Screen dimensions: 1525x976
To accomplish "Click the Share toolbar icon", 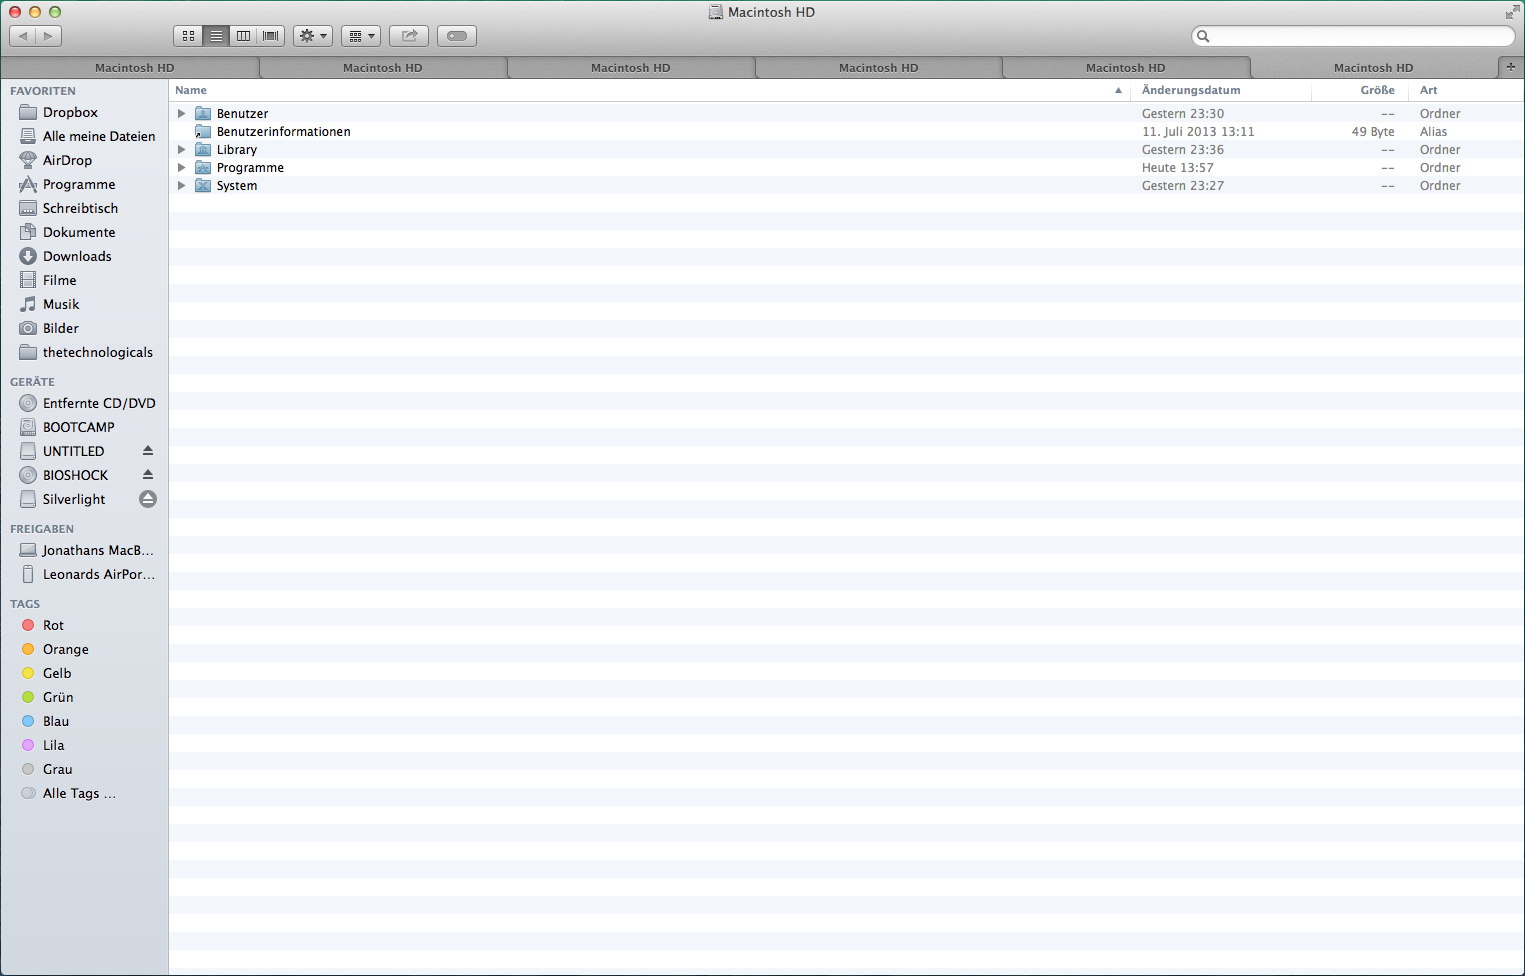I will (409, 36).
